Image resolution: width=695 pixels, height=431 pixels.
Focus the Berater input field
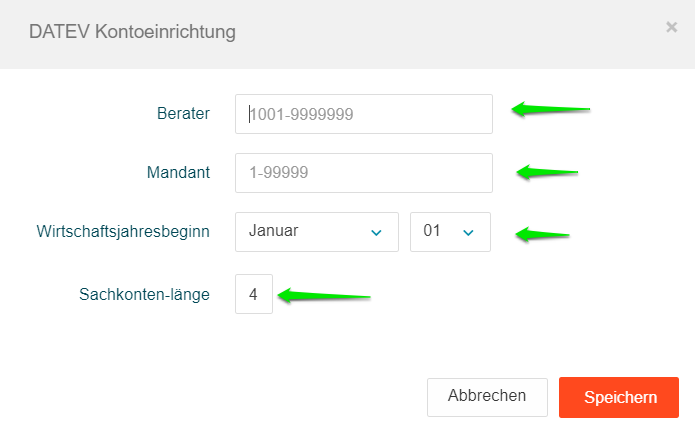[x=364, y=114]
